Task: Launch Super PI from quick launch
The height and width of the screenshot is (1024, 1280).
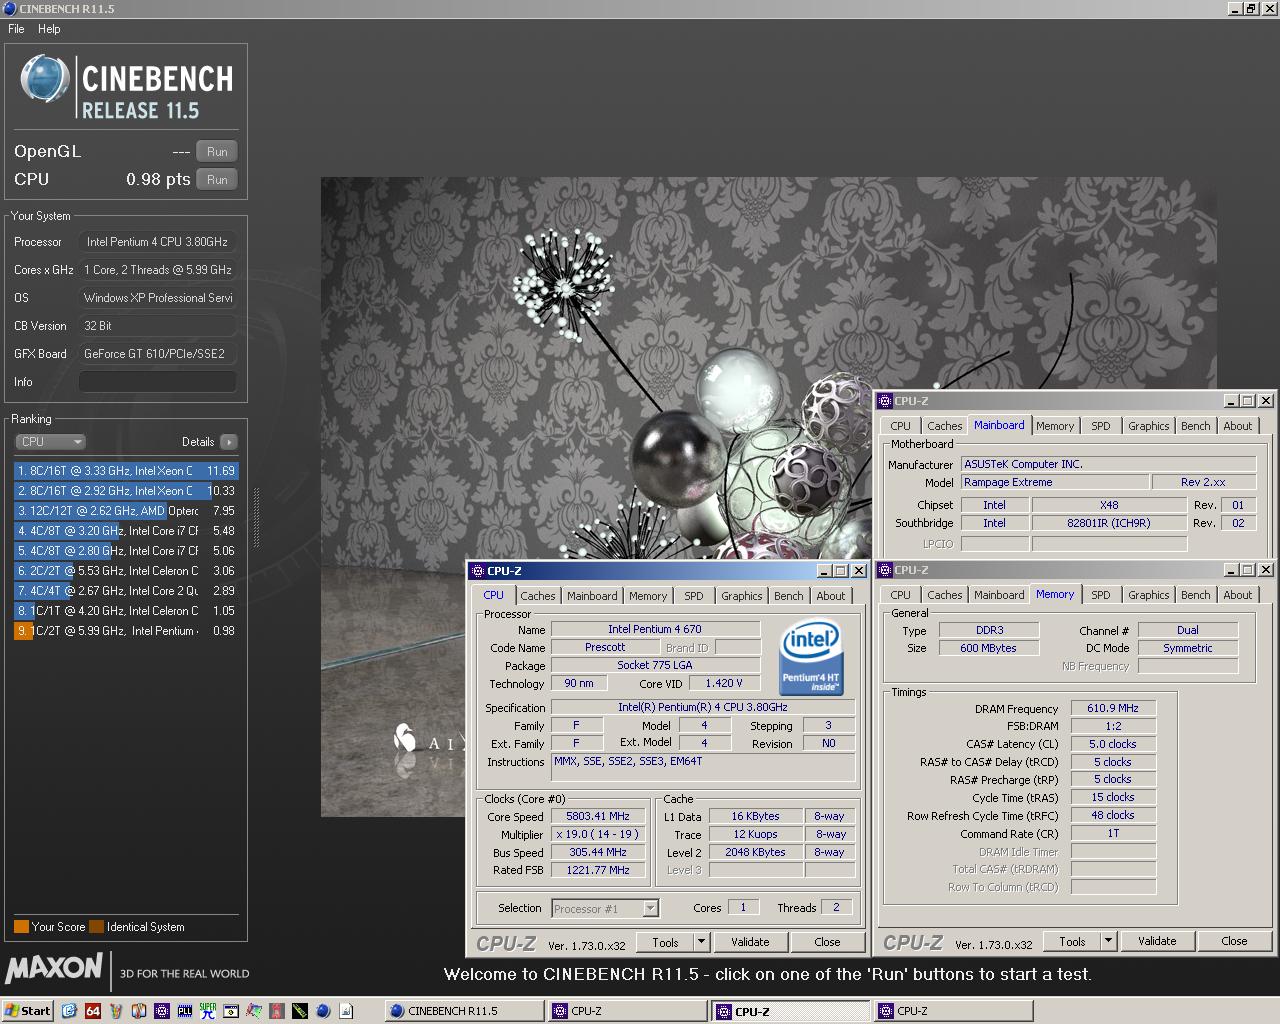Action: 208,1011
